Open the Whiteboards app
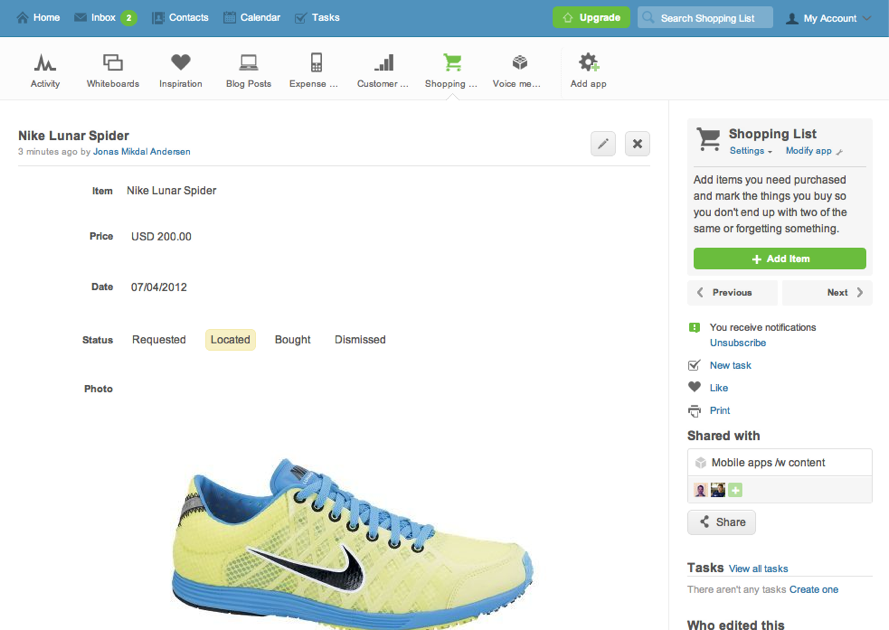 coord(113,70)
